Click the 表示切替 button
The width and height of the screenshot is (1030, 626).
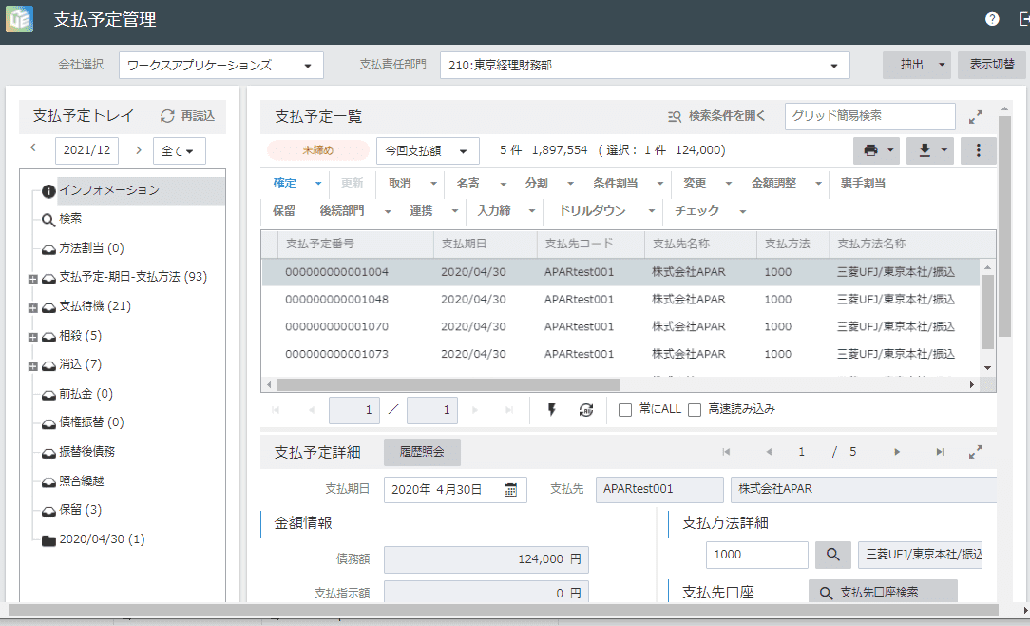(990, 65)
